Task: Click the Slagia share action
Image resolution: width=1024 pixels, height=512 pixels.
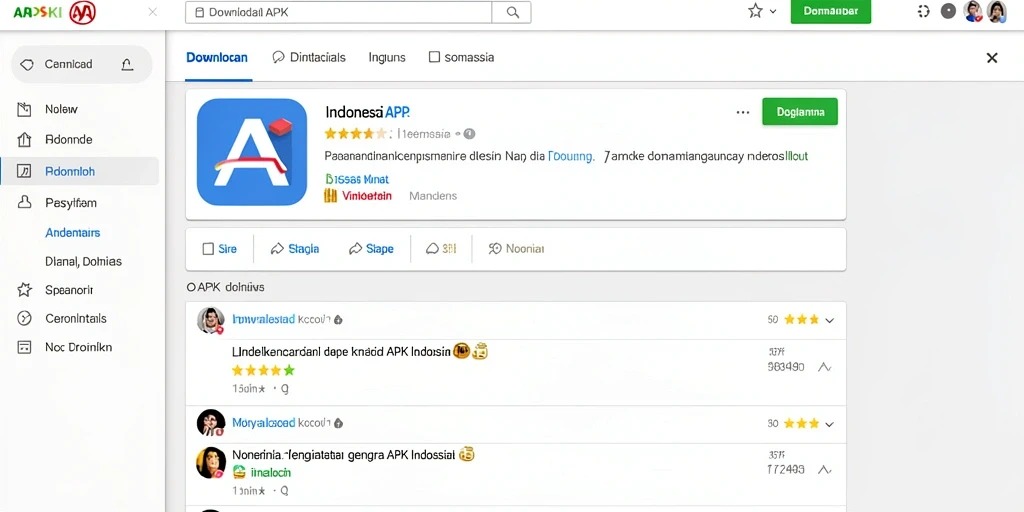Action: tap(295, 249)
